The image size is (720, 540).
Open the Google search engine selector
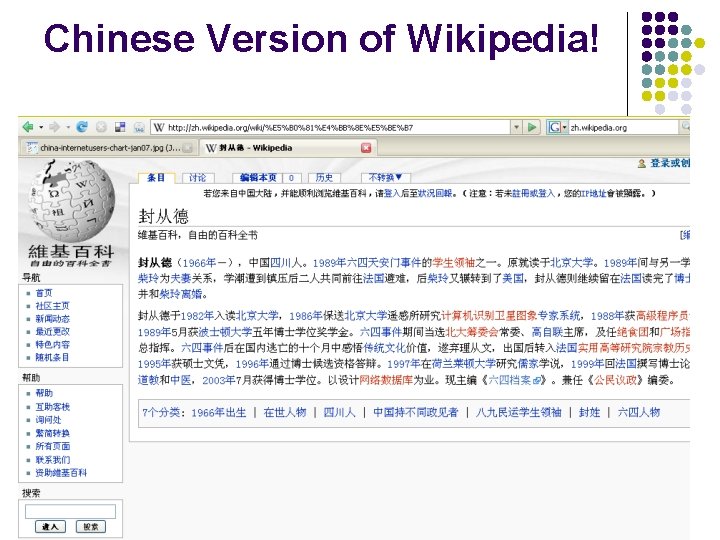coord(558,127)
